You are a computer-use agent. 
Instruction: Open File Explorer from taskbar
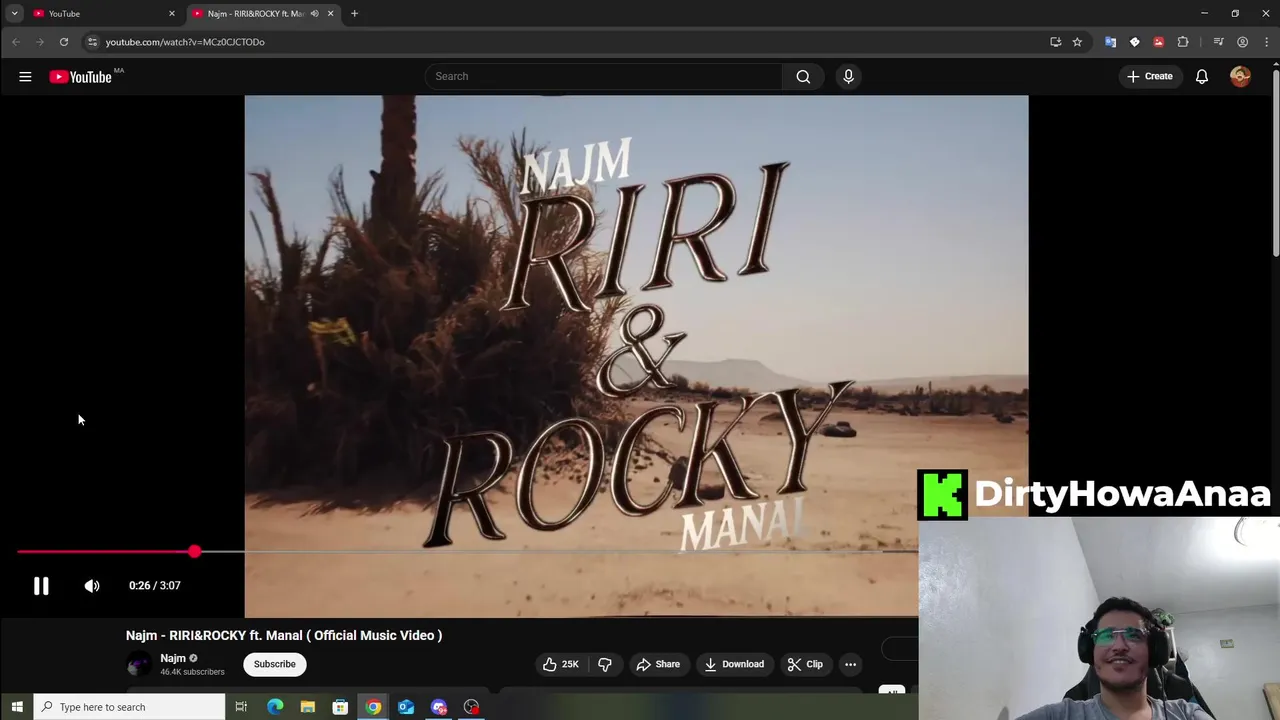pos(308,707)
